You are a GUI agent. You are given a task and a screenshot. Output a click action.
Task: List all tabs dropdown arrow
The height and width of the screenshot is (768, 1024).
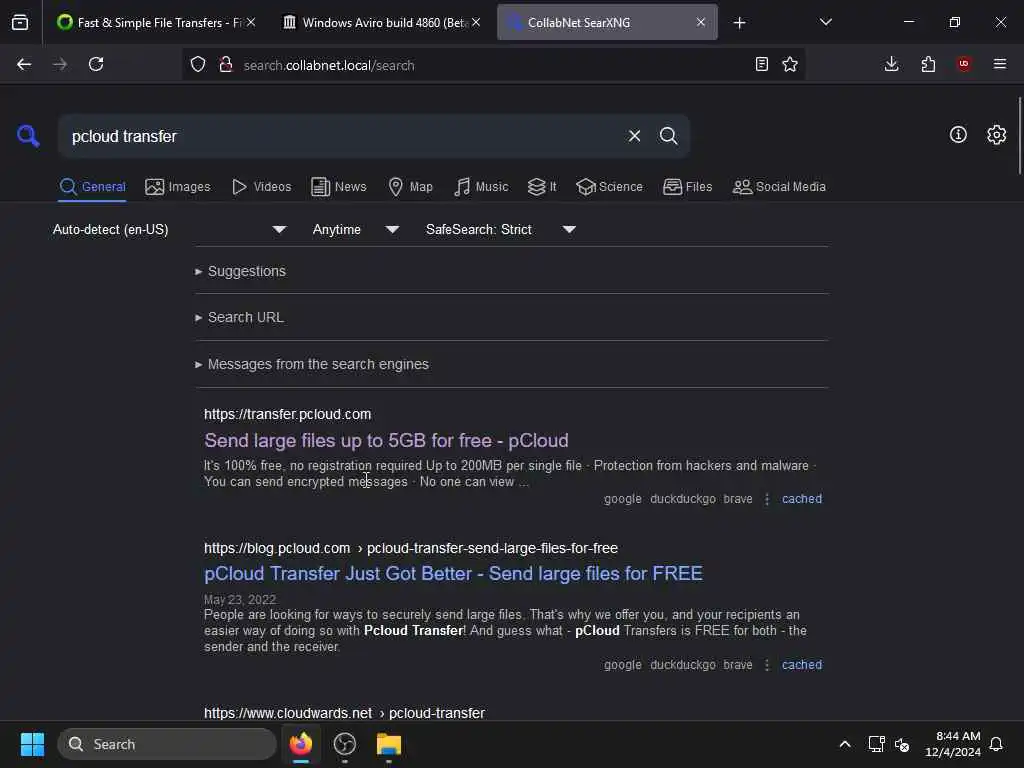coord(825,22)
